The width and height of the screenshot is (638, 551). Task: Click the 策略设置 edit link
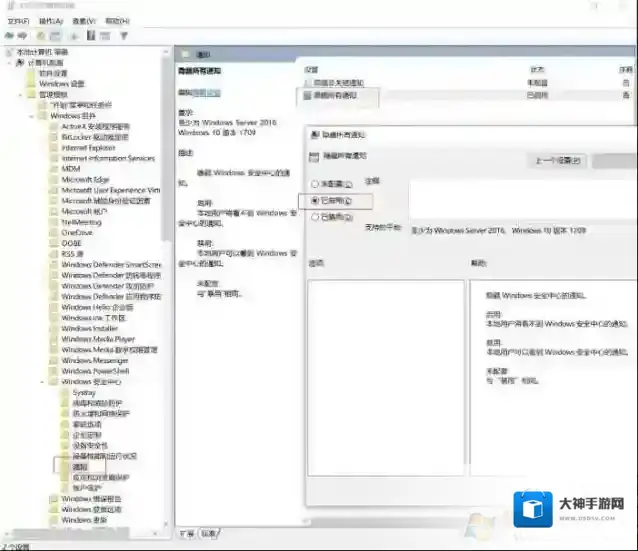(206, 93)
